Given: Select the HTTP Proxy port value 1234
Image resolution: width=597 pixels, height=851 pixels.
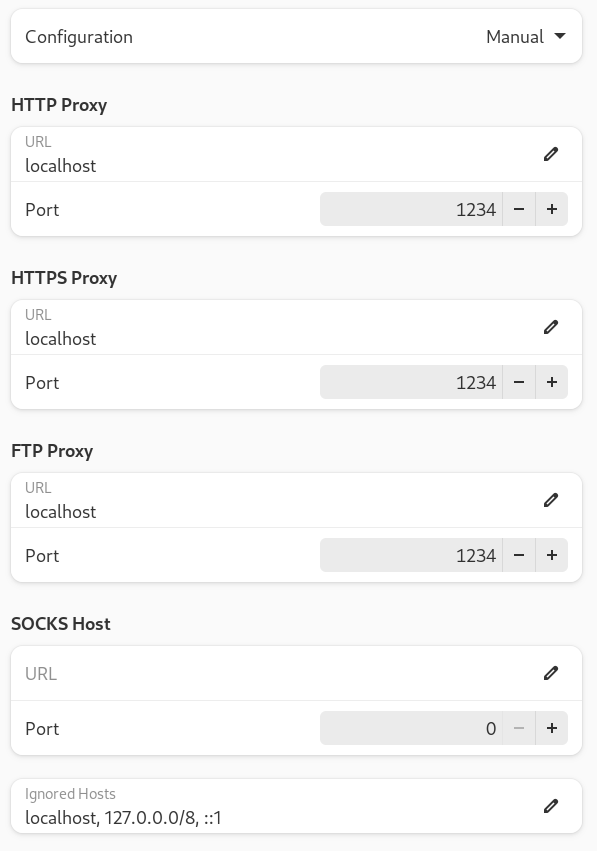Looking at the screenshot, I should click(477, 209).
